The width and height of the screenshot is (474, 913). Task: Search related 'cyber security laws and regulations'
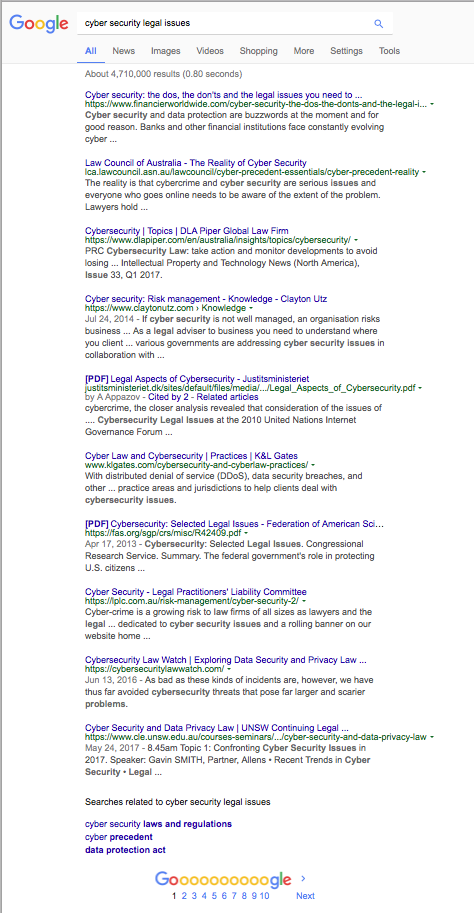(x=158, y=824)
